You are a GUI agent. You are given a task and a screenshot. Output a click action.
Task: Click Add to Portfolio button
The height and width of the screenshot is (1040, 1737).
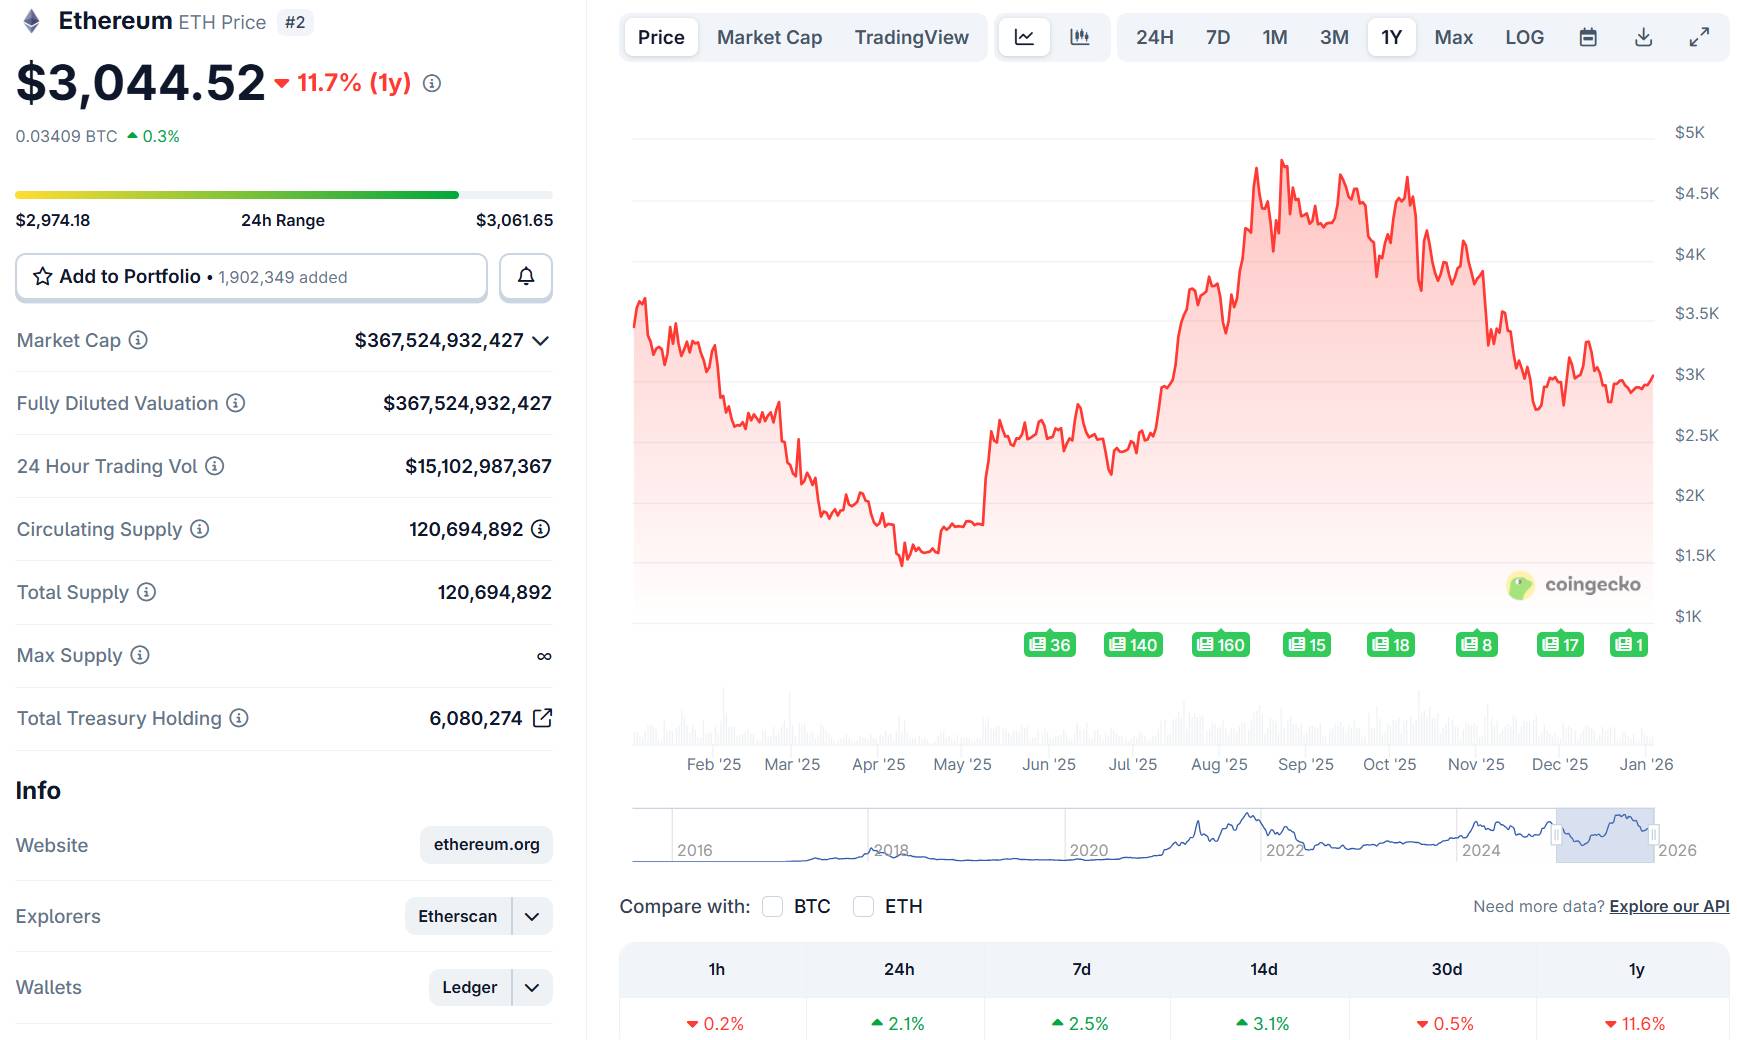[x=251, y=277]
